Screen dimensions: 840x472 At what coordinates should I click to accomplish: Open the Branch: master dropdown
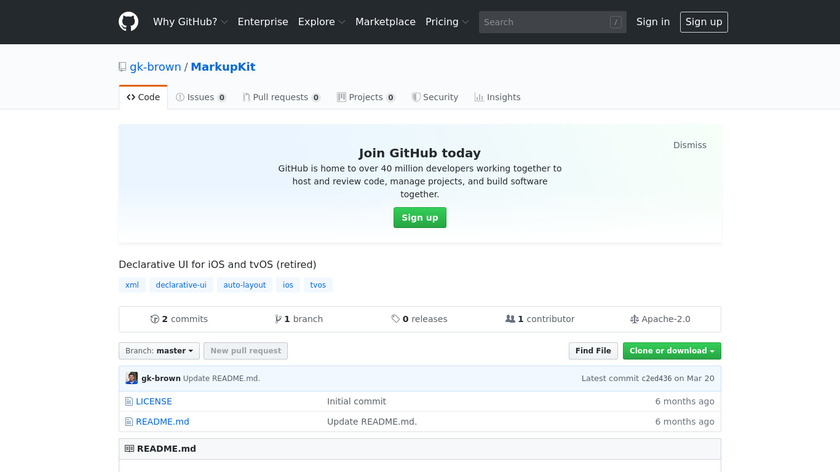[x=158, y=351]
